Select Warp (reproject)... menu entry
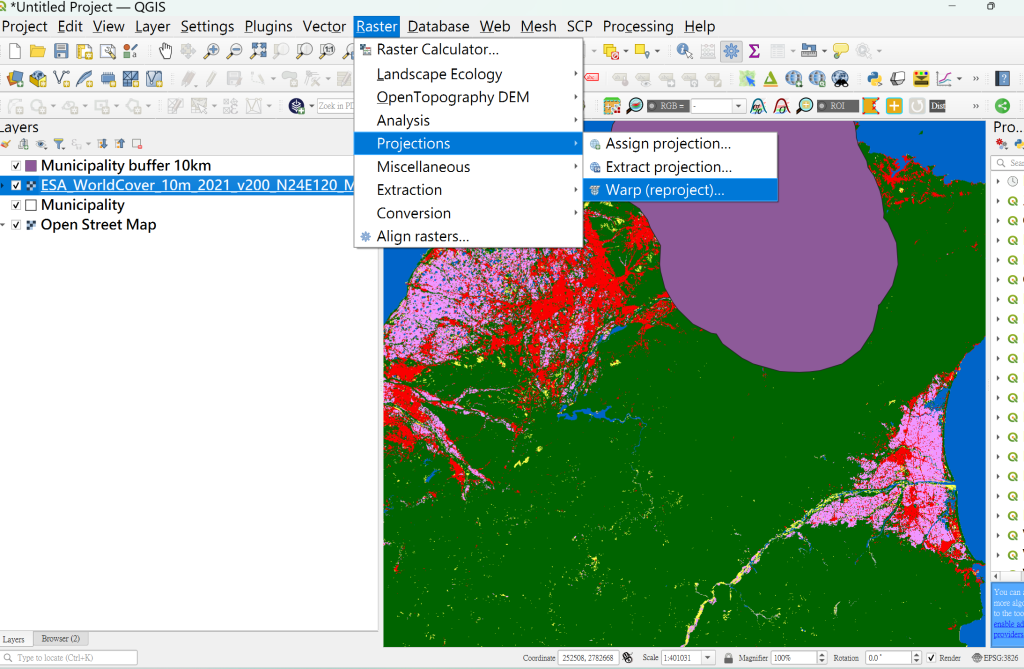This screenshot has height=669, width=1024. click(x=680, y=190)
